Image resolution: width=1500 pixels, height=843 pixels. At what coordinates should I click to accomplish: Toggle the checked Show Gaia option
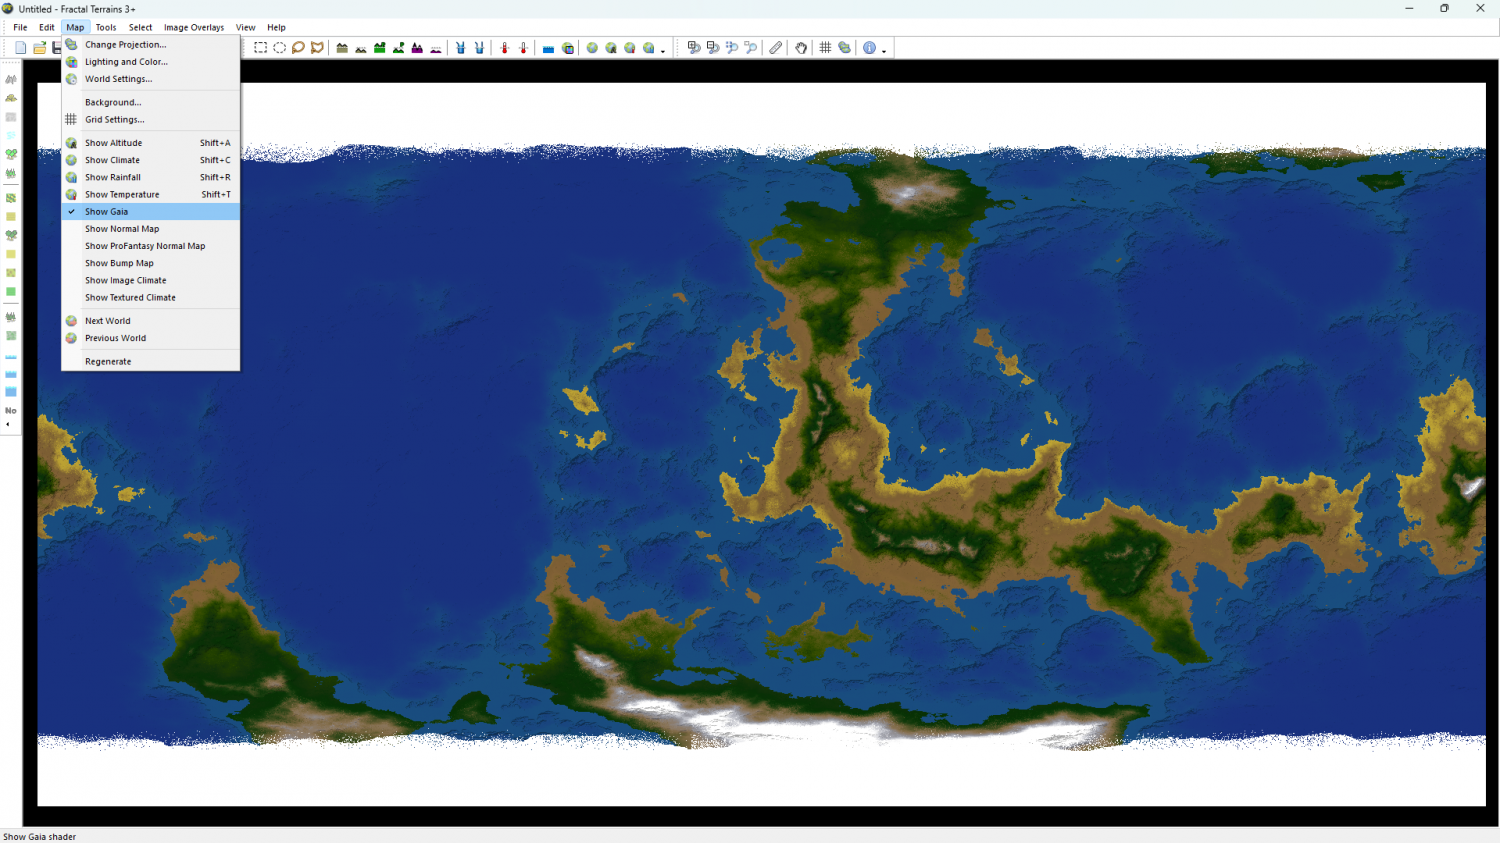point(106,212)
